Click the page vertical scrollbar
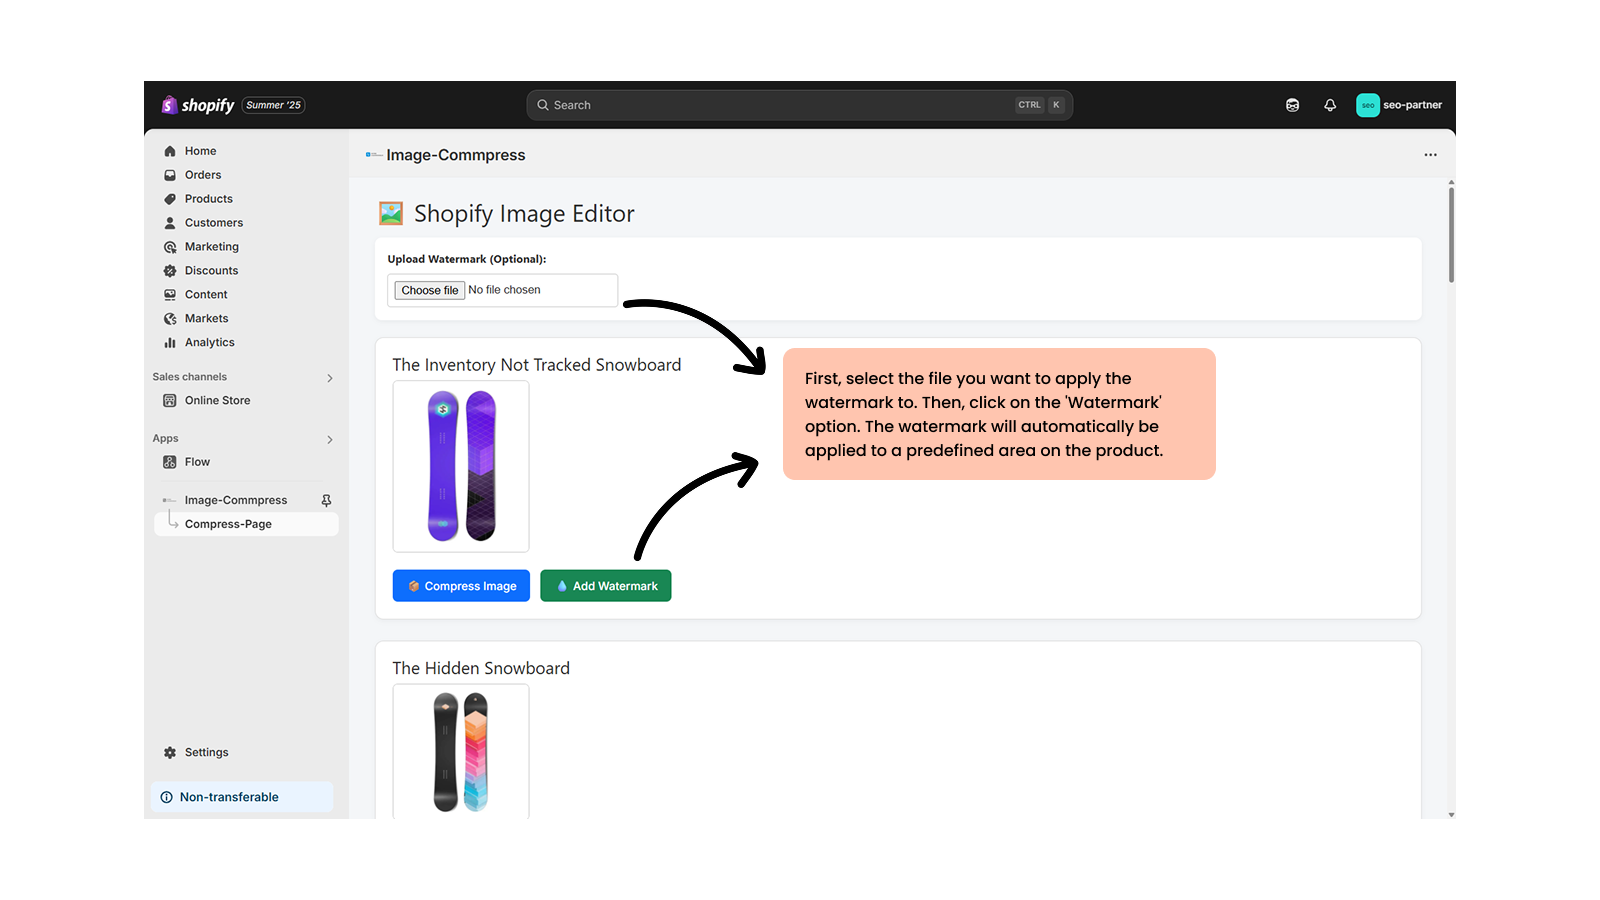Screen dimensions: 1600x900 pos(1451,235)
